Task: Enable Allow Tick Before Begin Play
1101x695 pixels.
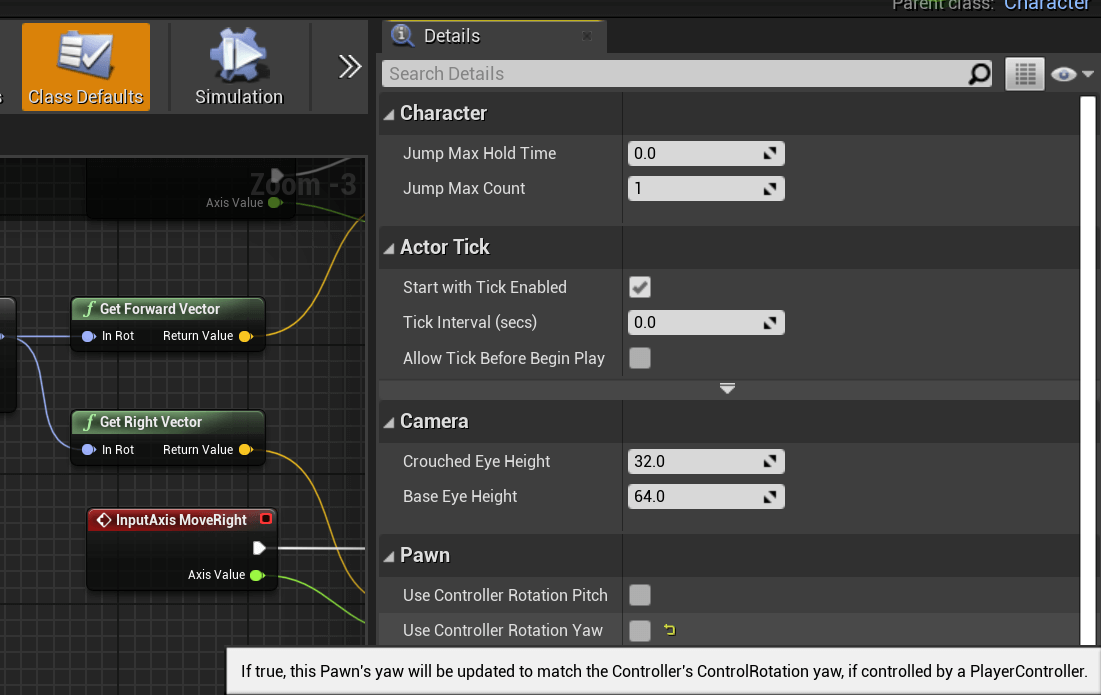Action: click(640, 358)
